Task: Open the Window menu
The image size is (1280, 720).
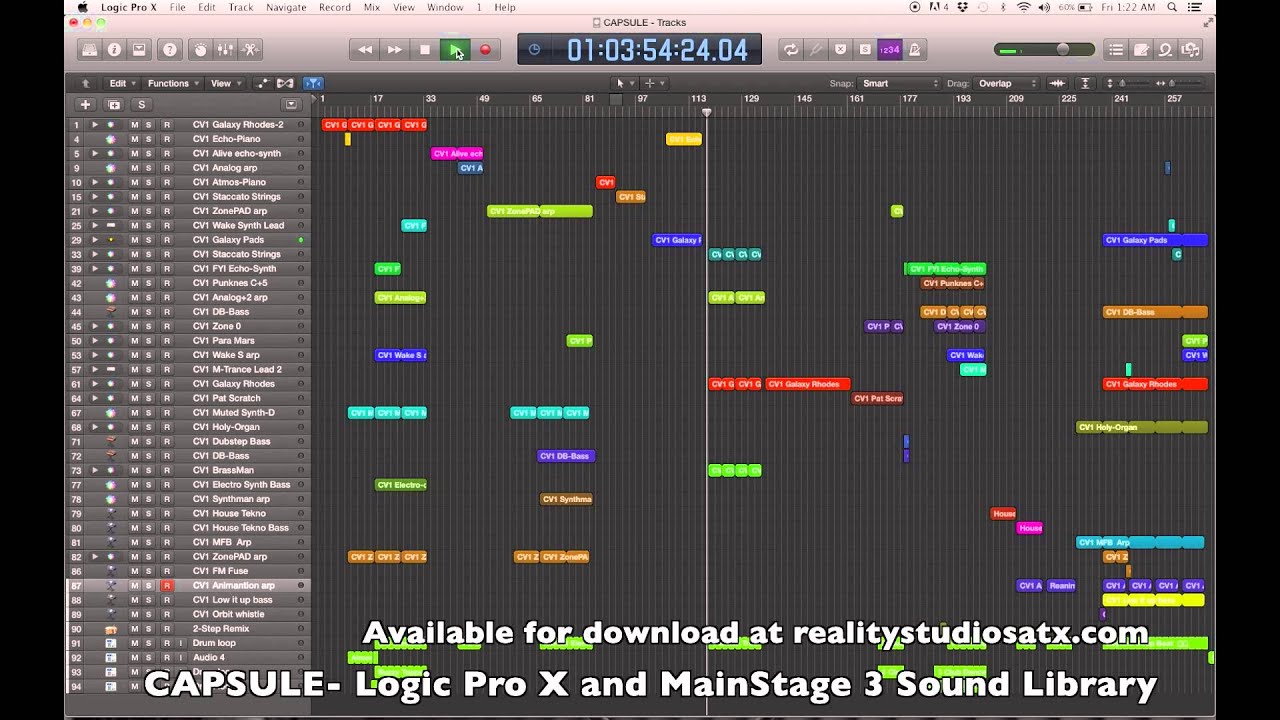Action: pos(445,7)
